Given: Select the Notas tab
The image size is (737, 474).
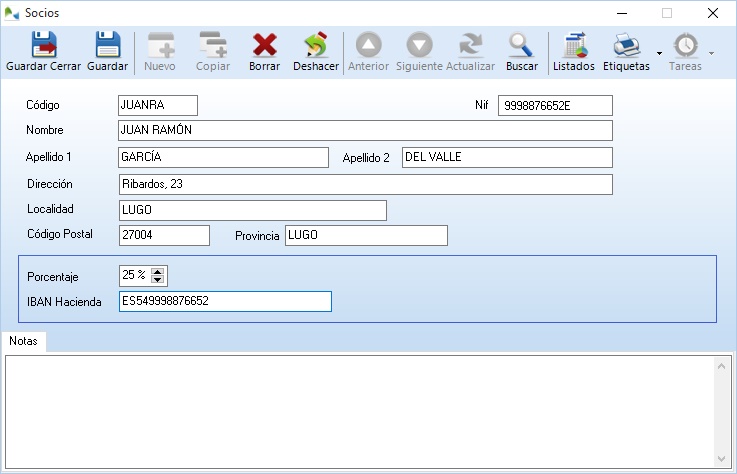Looking at the screenshot, I should pyautogui.click(x=24, y=341).
